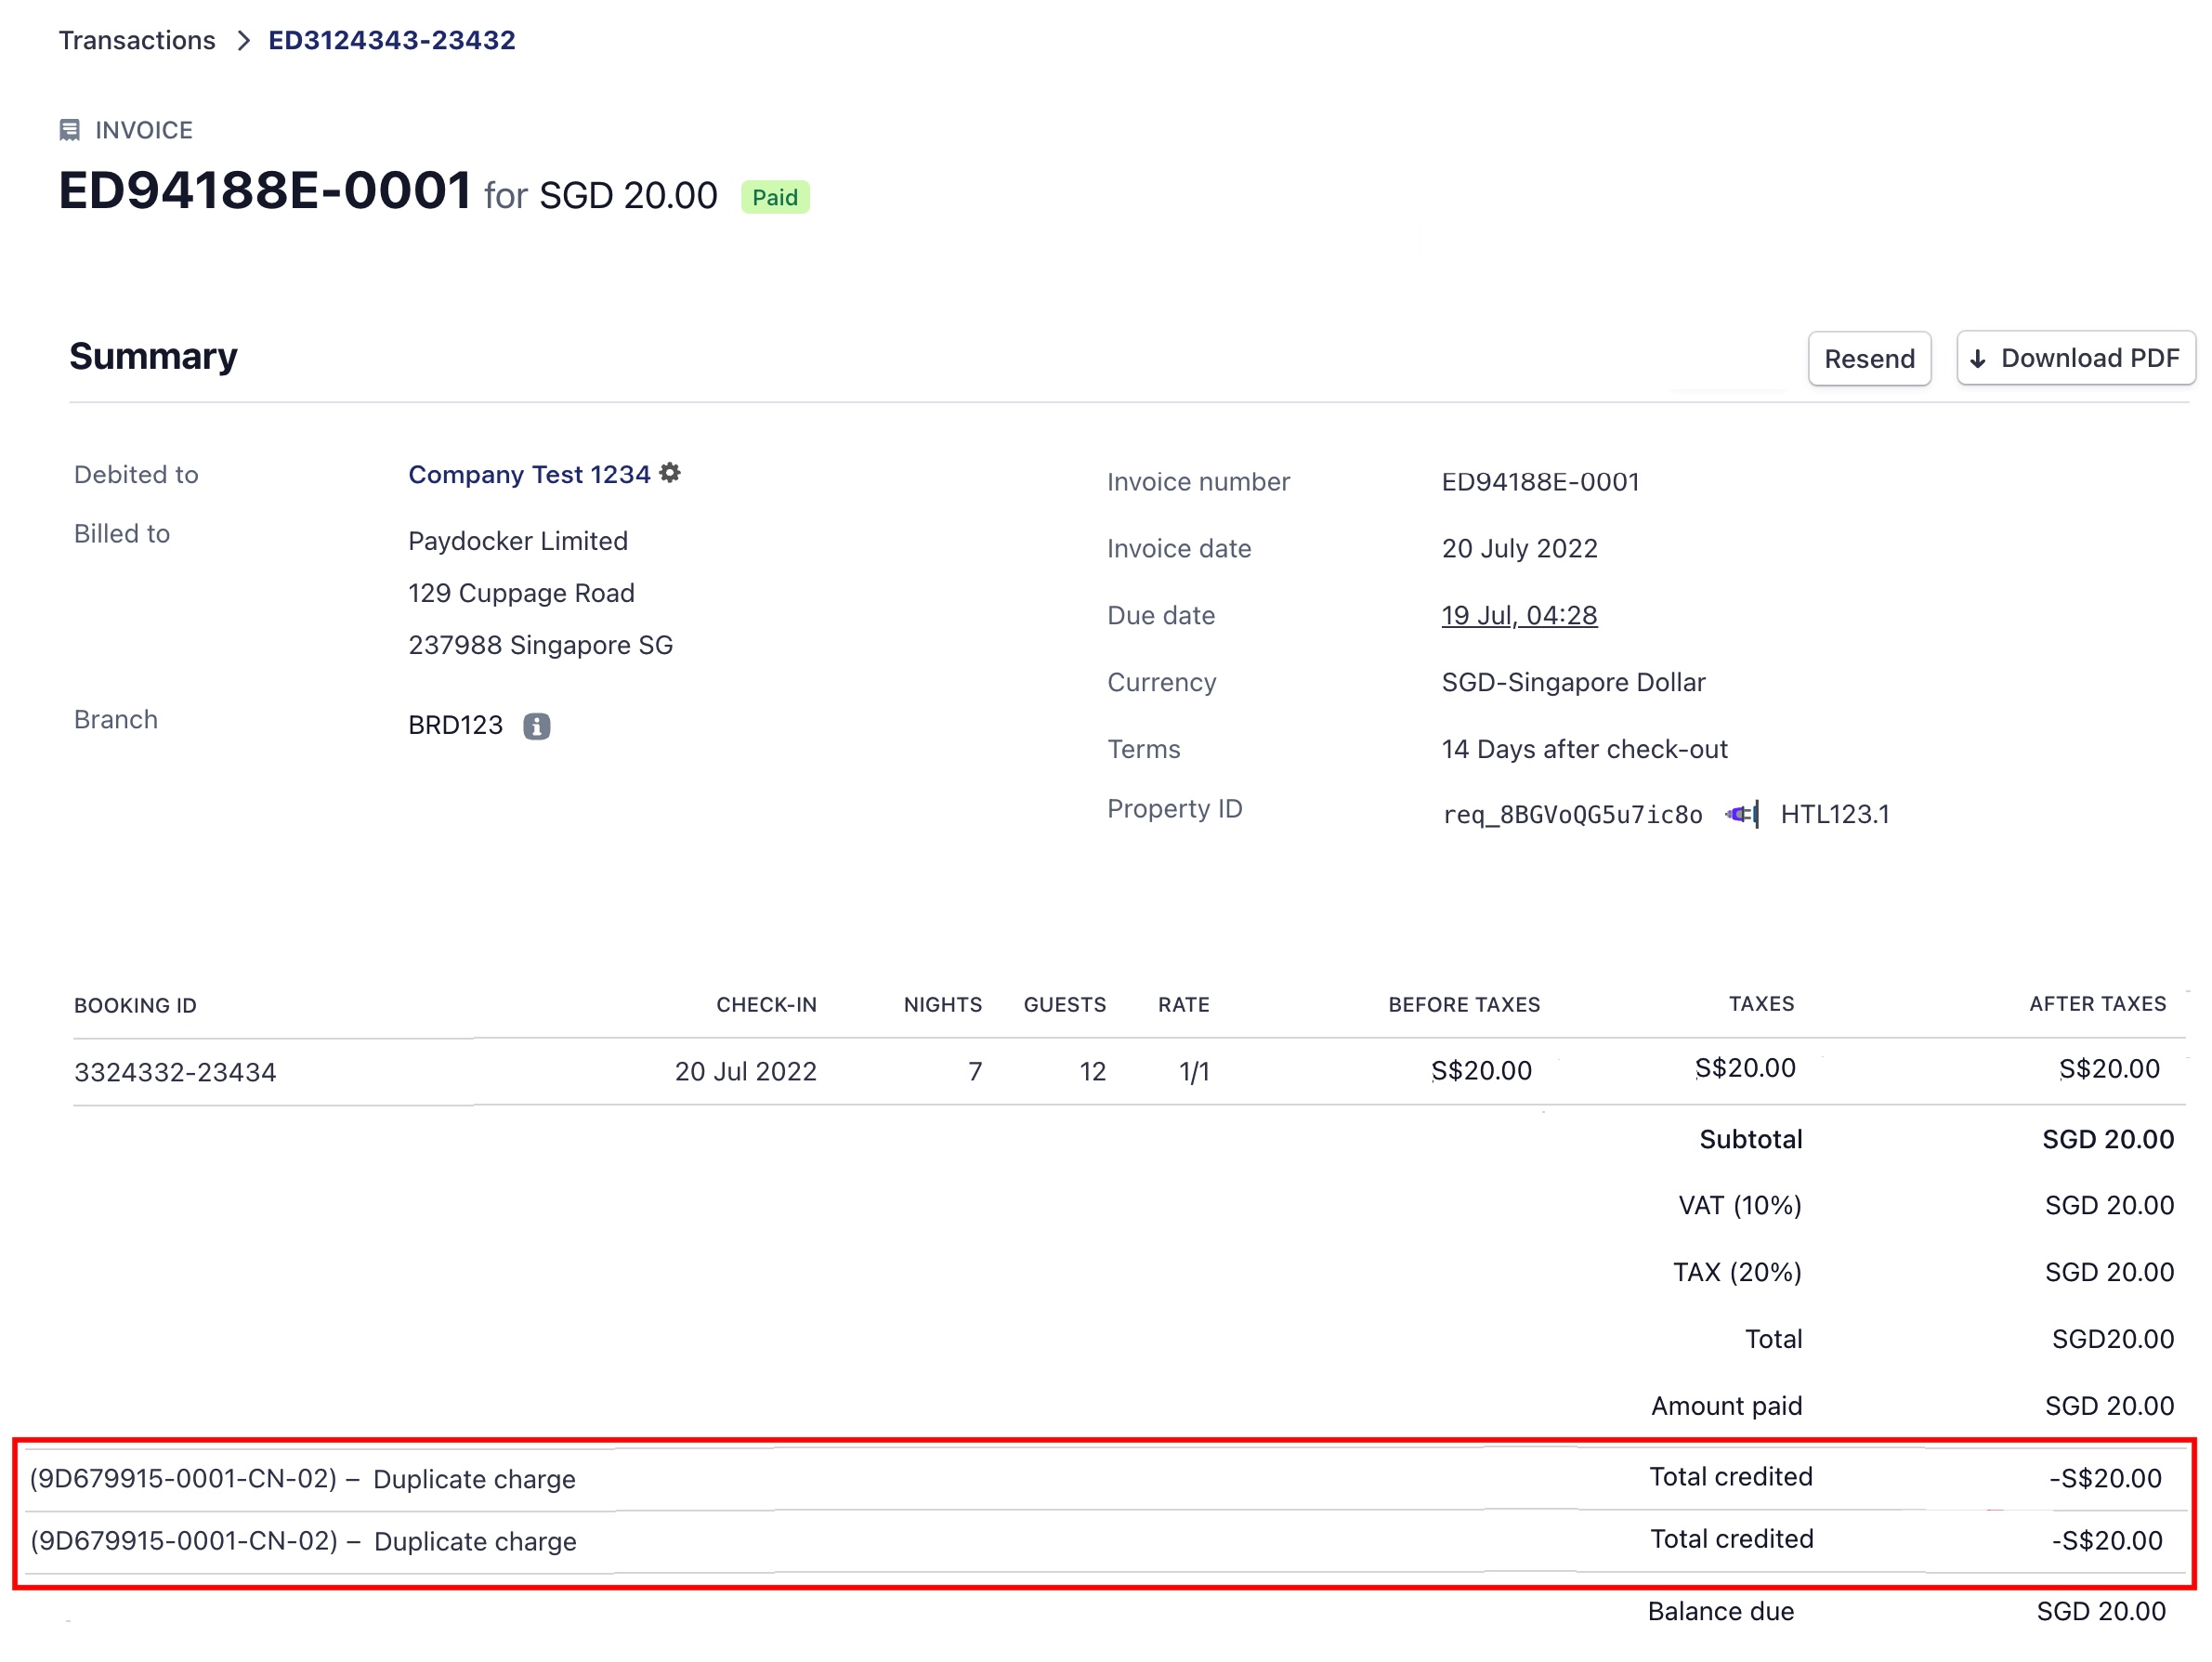Click first Duplicate charge credit note row

(302, 1479)
